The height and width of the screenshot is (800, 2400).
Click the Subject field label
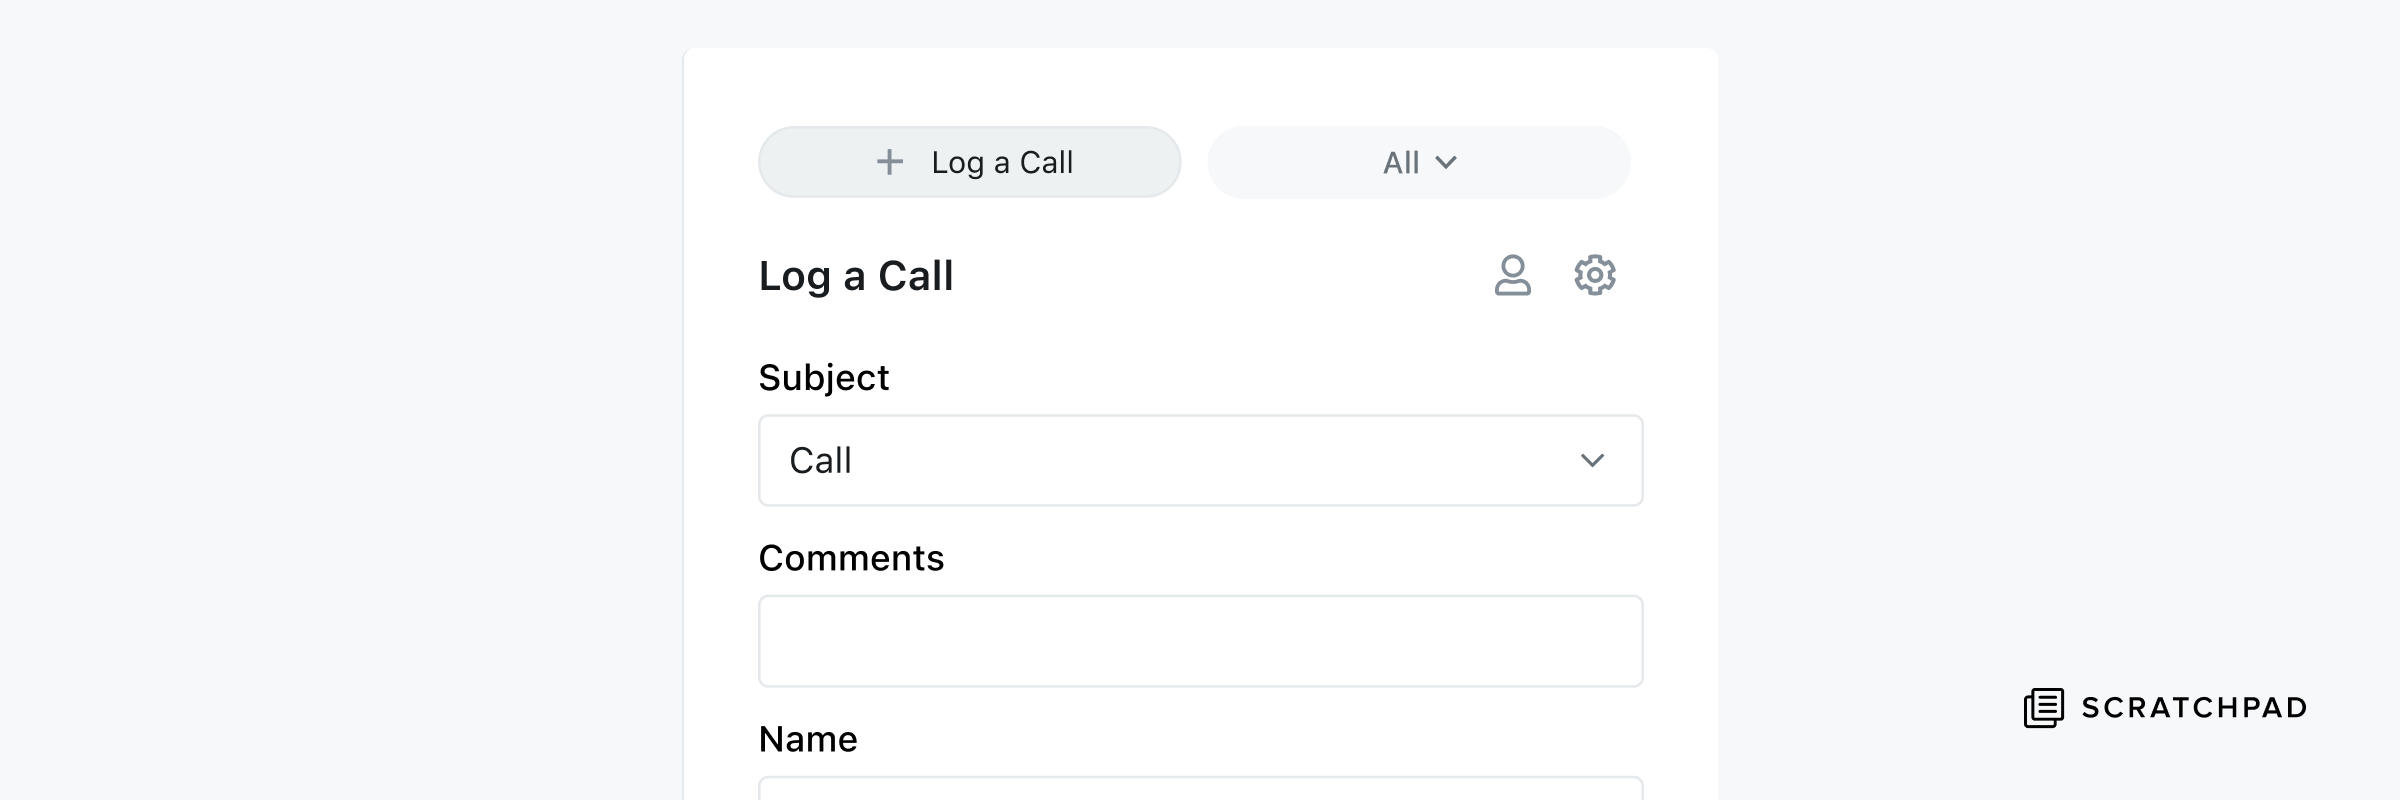tap(824, 377)
